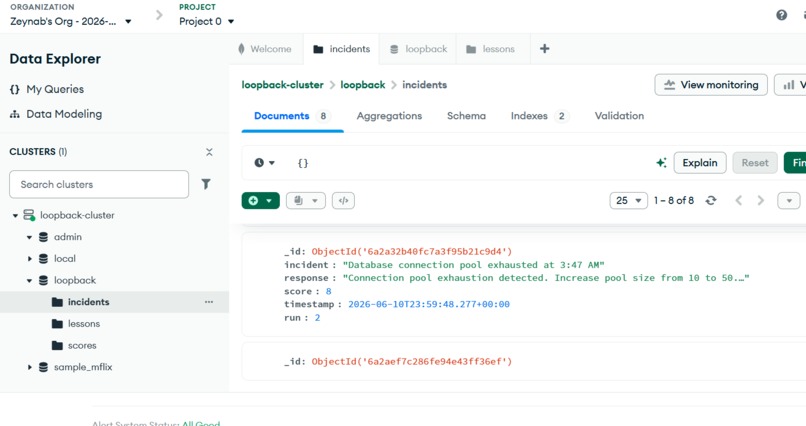Open the help question mark icon

pos(781,15)
